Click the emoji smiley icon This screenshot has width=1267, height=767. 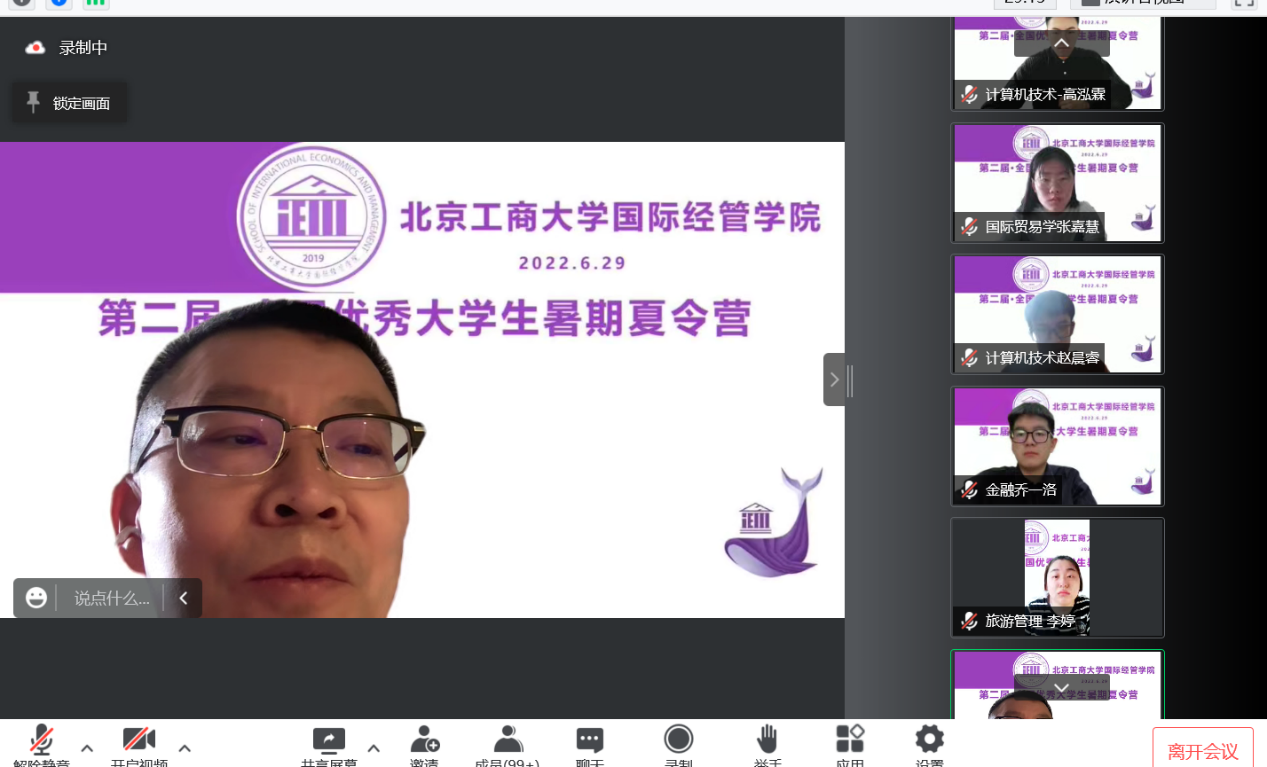coord(37,598)
